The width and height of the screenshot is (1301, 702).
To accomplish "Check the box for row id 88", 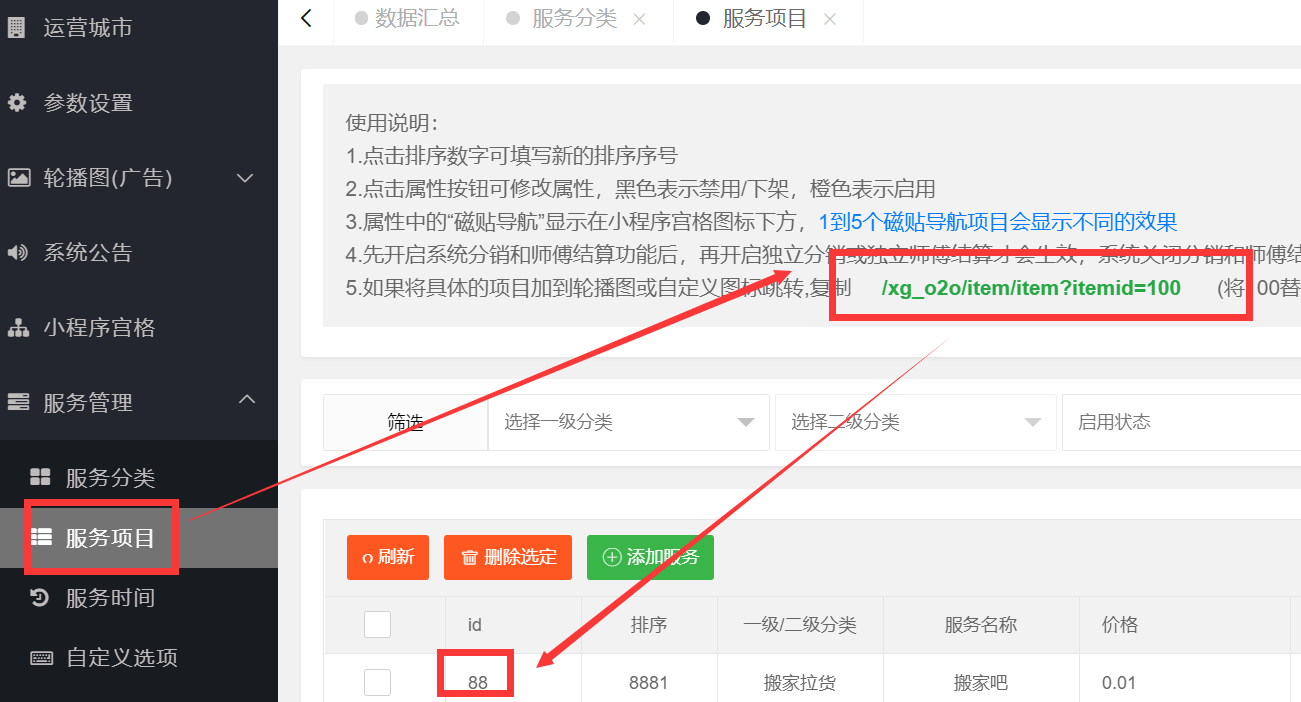I will click(377, 683).
